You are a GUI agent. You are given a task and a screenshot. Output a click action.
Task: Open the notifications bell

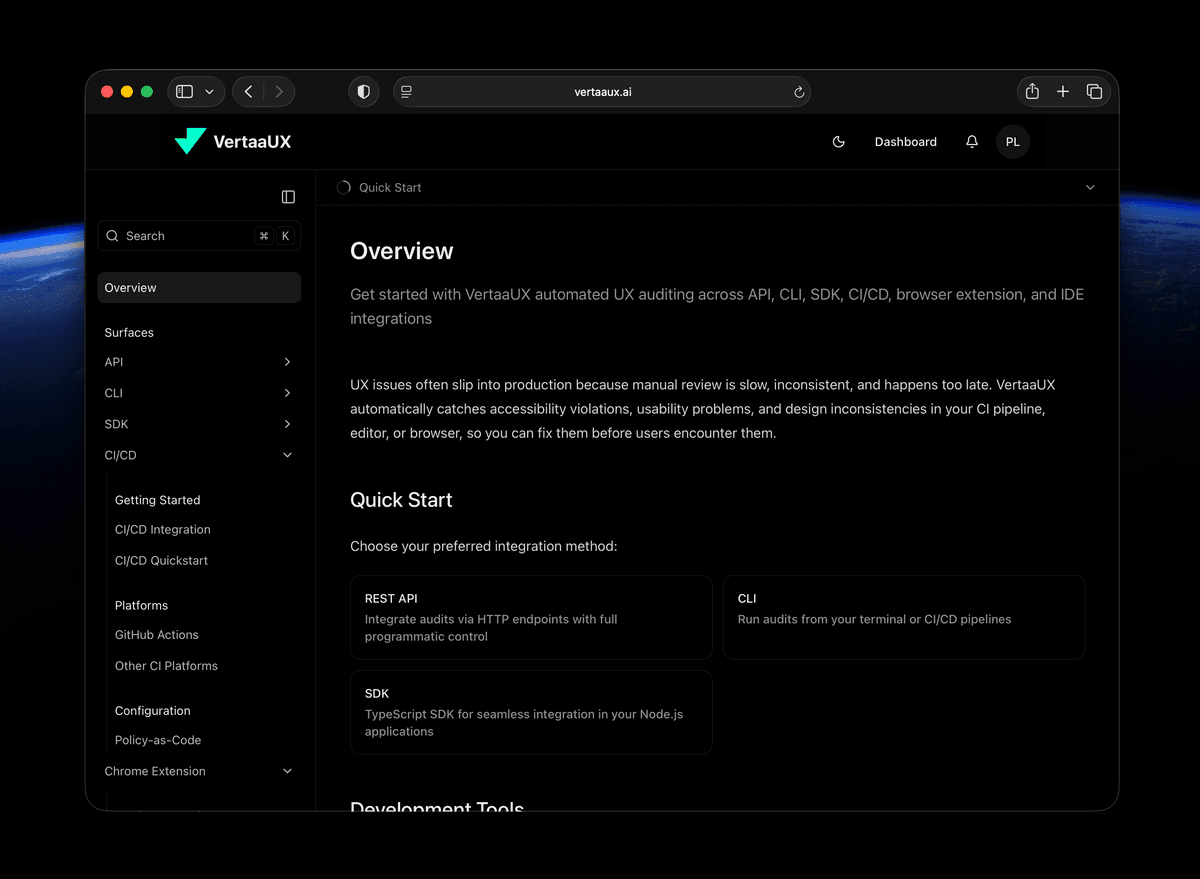point(971,141)
